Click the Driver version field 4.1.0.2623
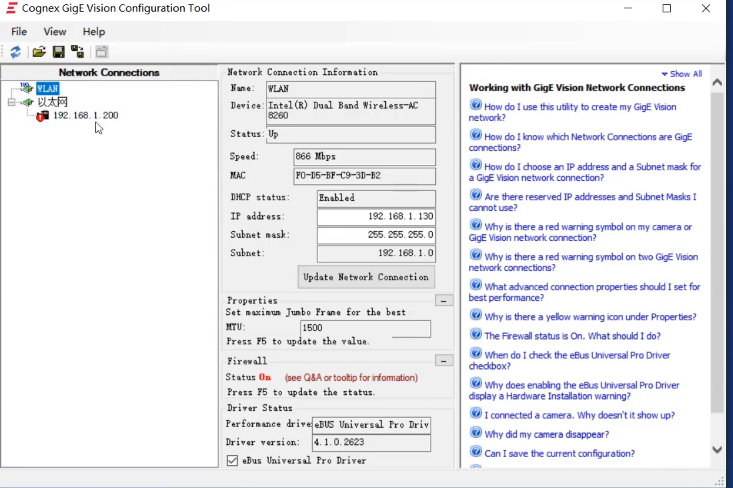 [371, 442]
